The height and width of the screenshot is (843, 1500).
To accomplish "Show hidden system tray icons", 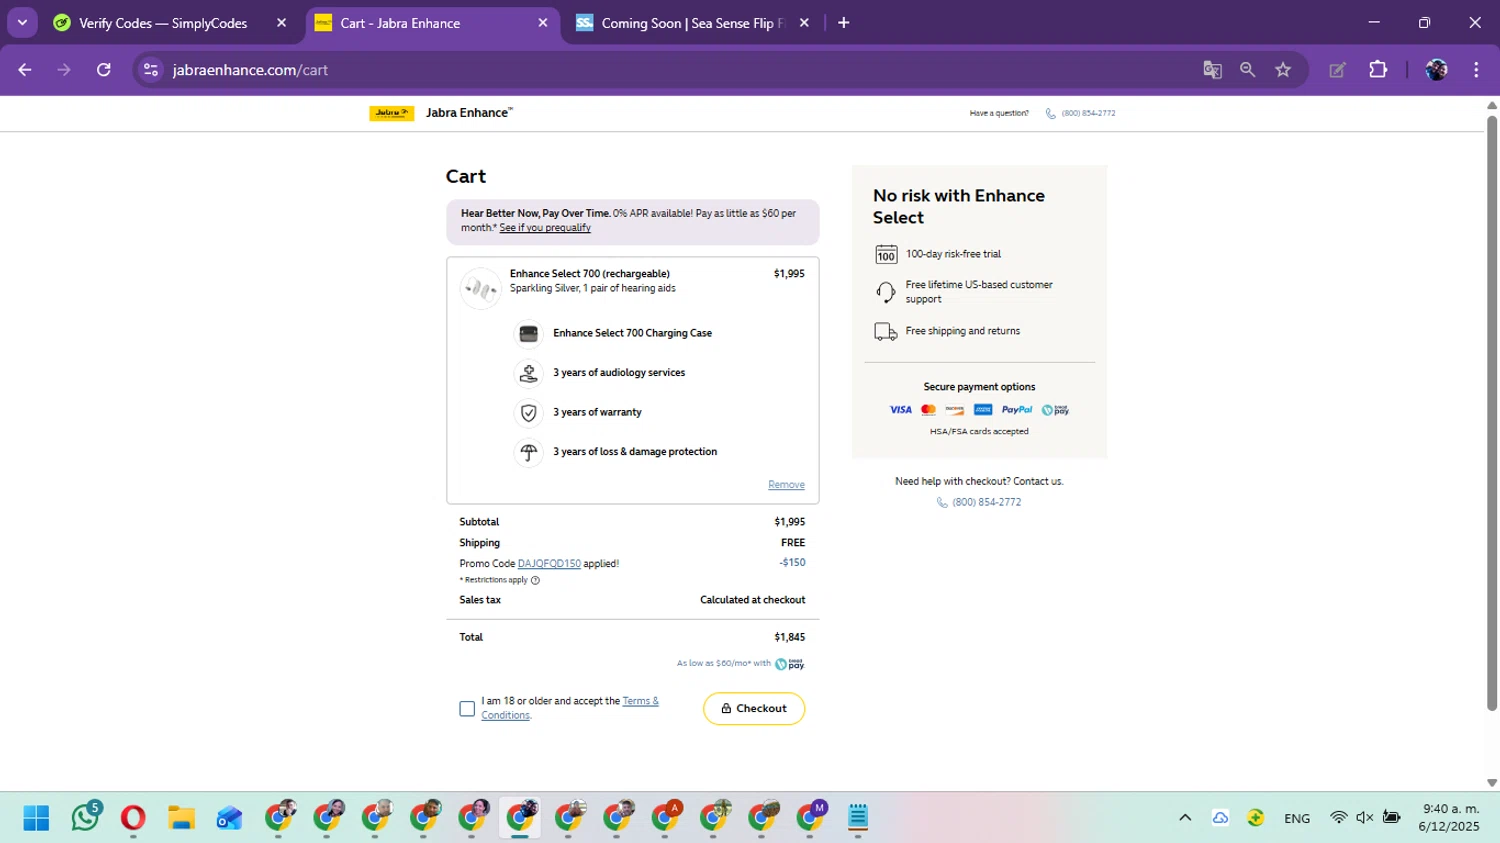I will [x=1185, y=818].
